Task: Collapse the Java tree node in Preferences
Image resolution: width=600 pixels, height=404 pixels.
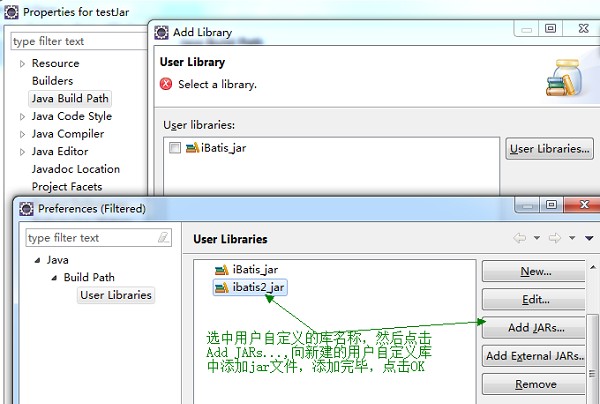Action: 37,261
